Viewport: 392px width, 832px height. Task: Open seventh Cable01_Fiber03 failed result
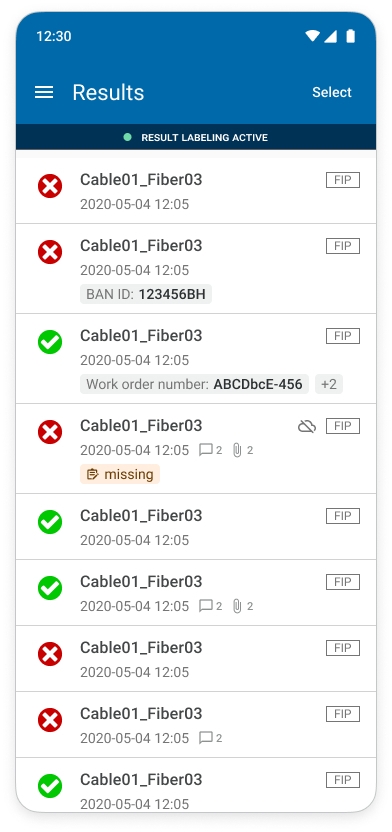[x=196, y=658]
